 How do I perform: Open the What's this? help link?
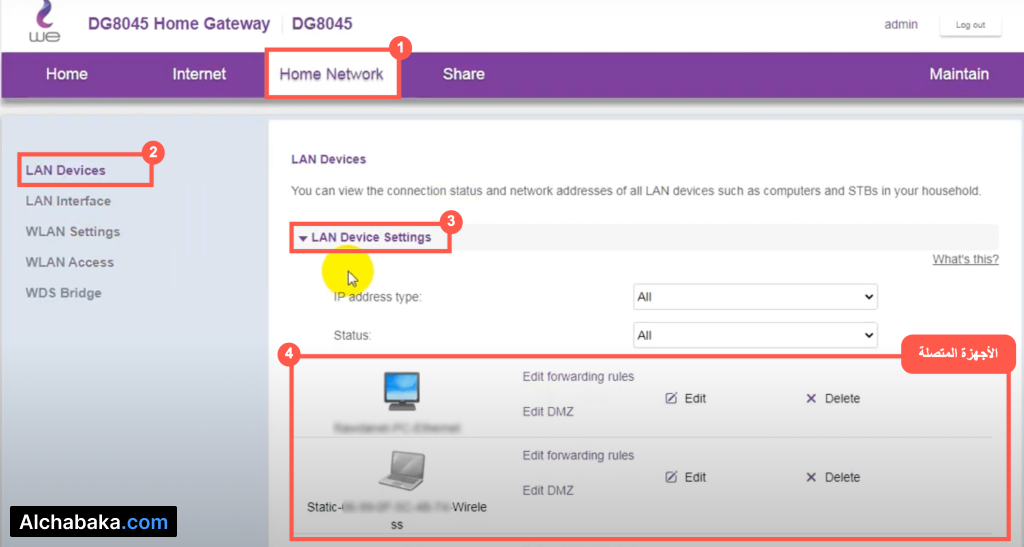965,259
